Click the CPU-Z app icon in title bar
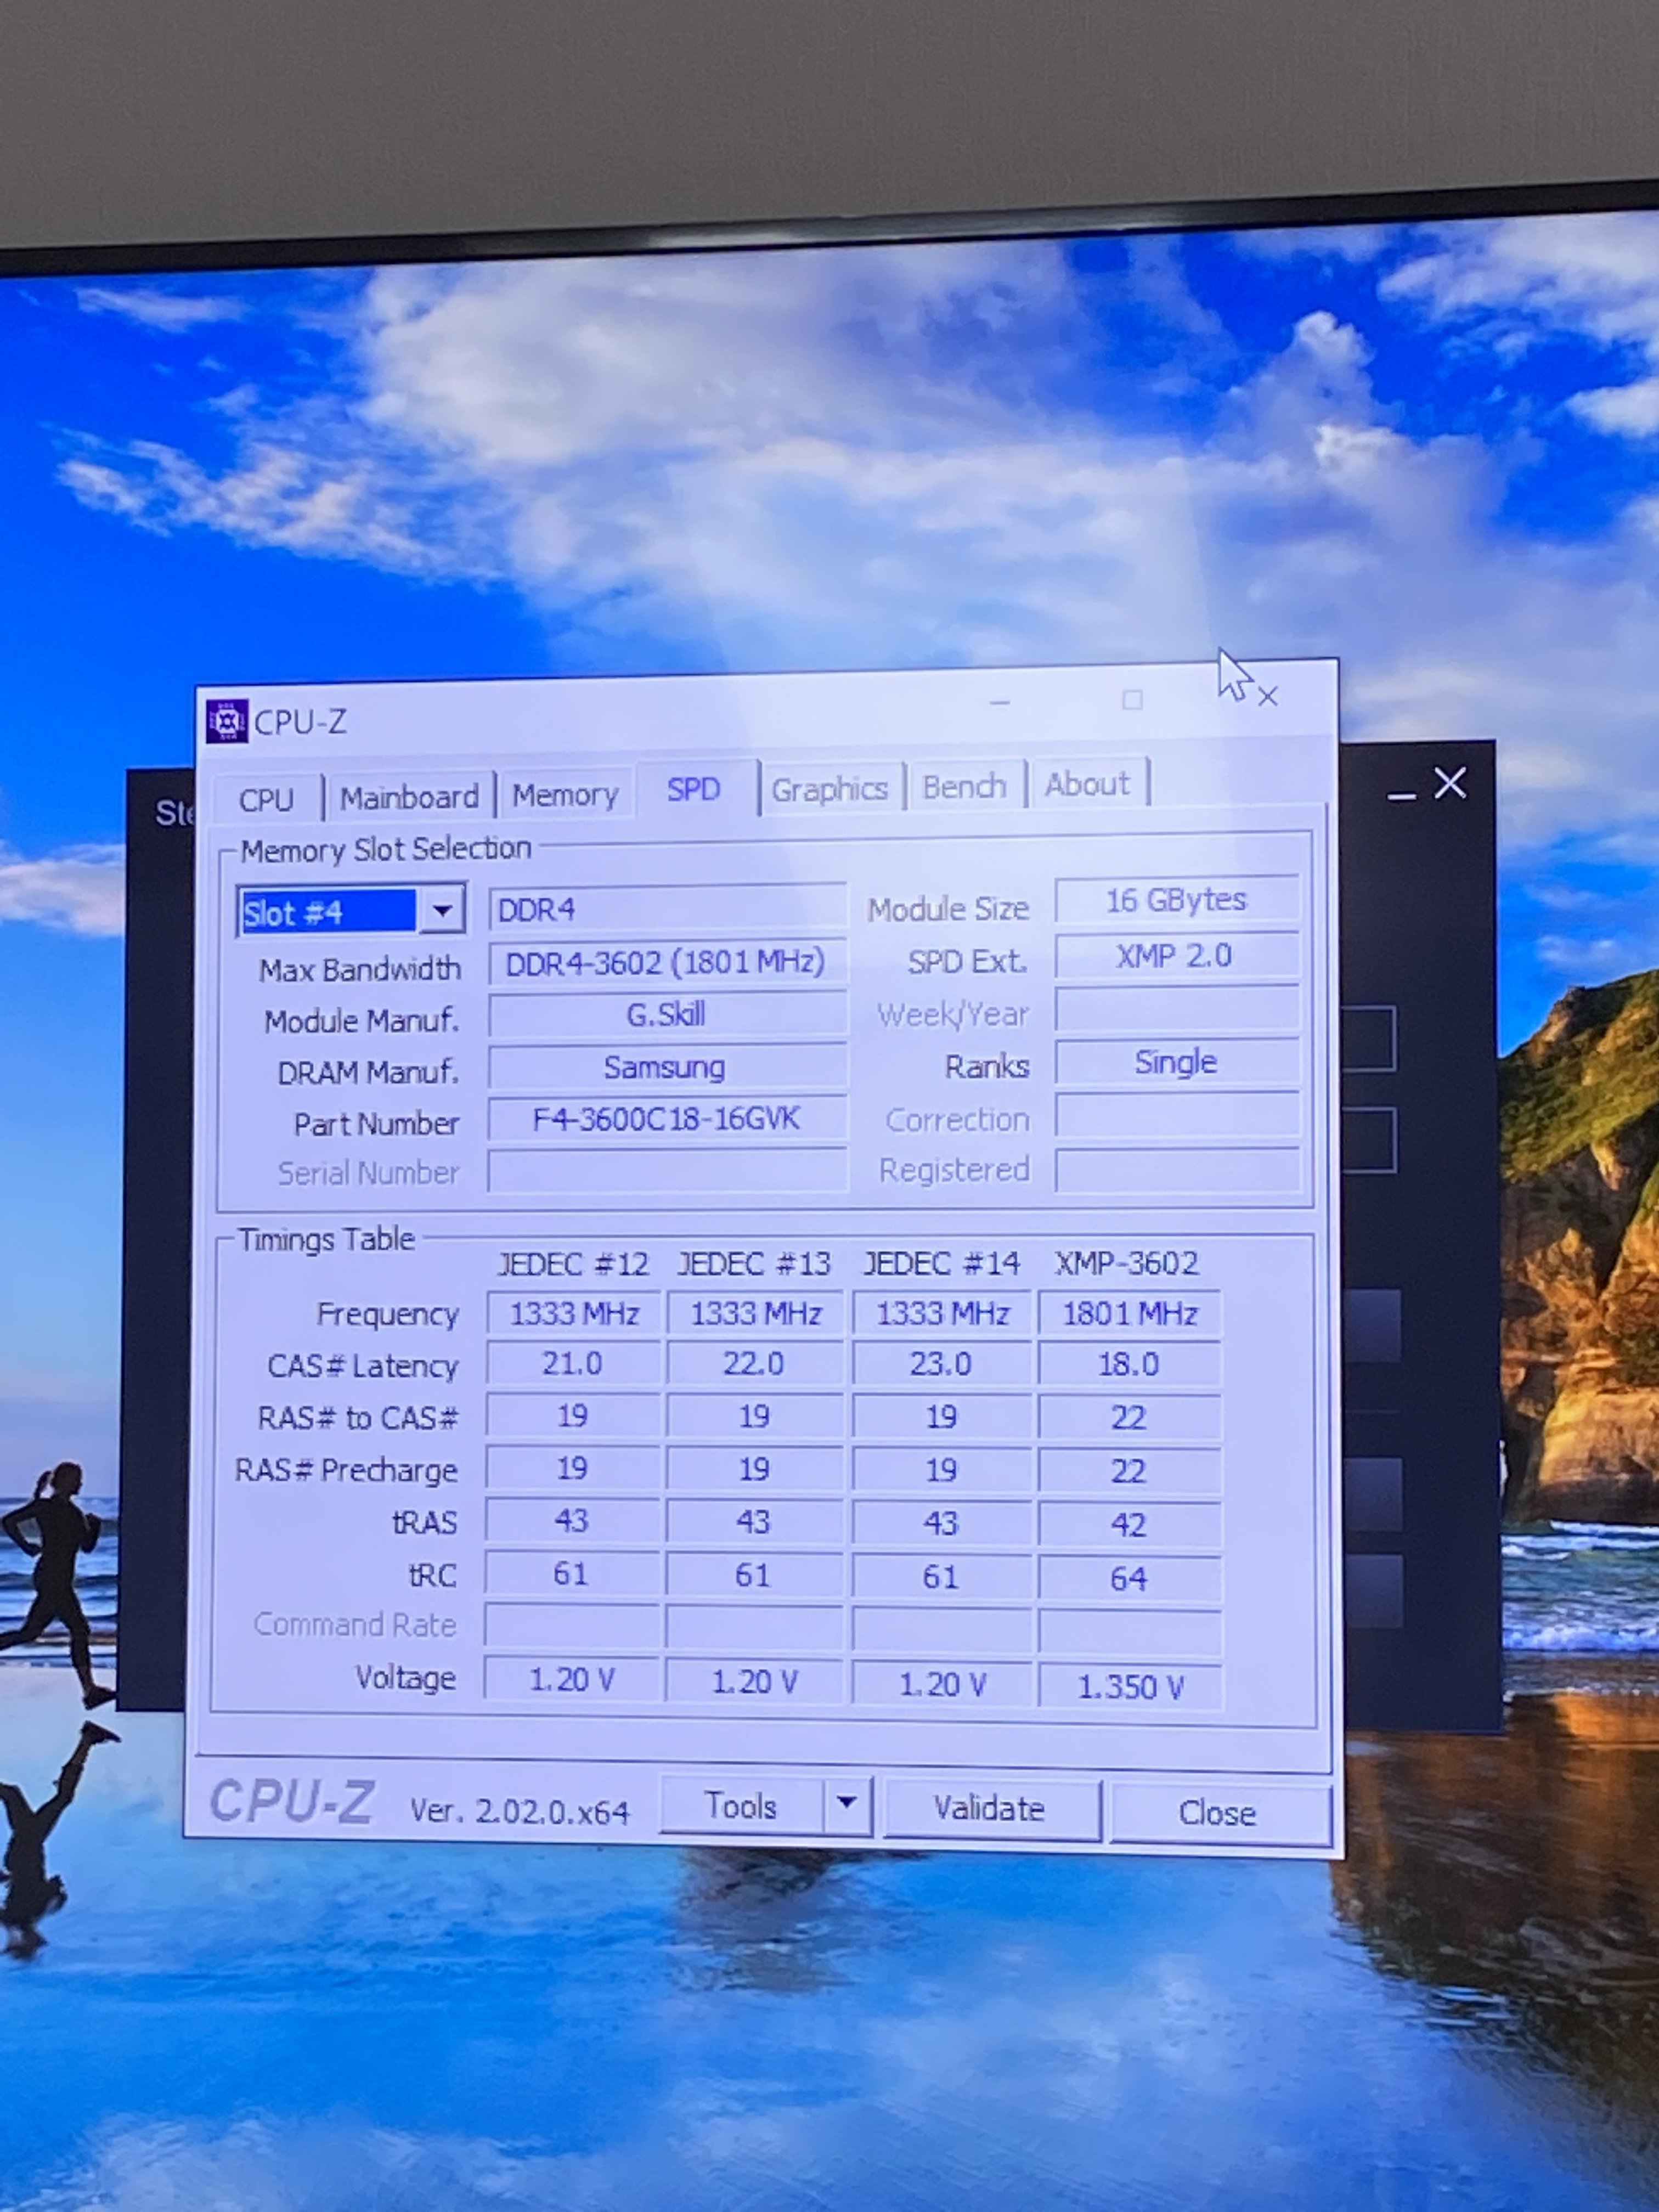 coord(226,721)
